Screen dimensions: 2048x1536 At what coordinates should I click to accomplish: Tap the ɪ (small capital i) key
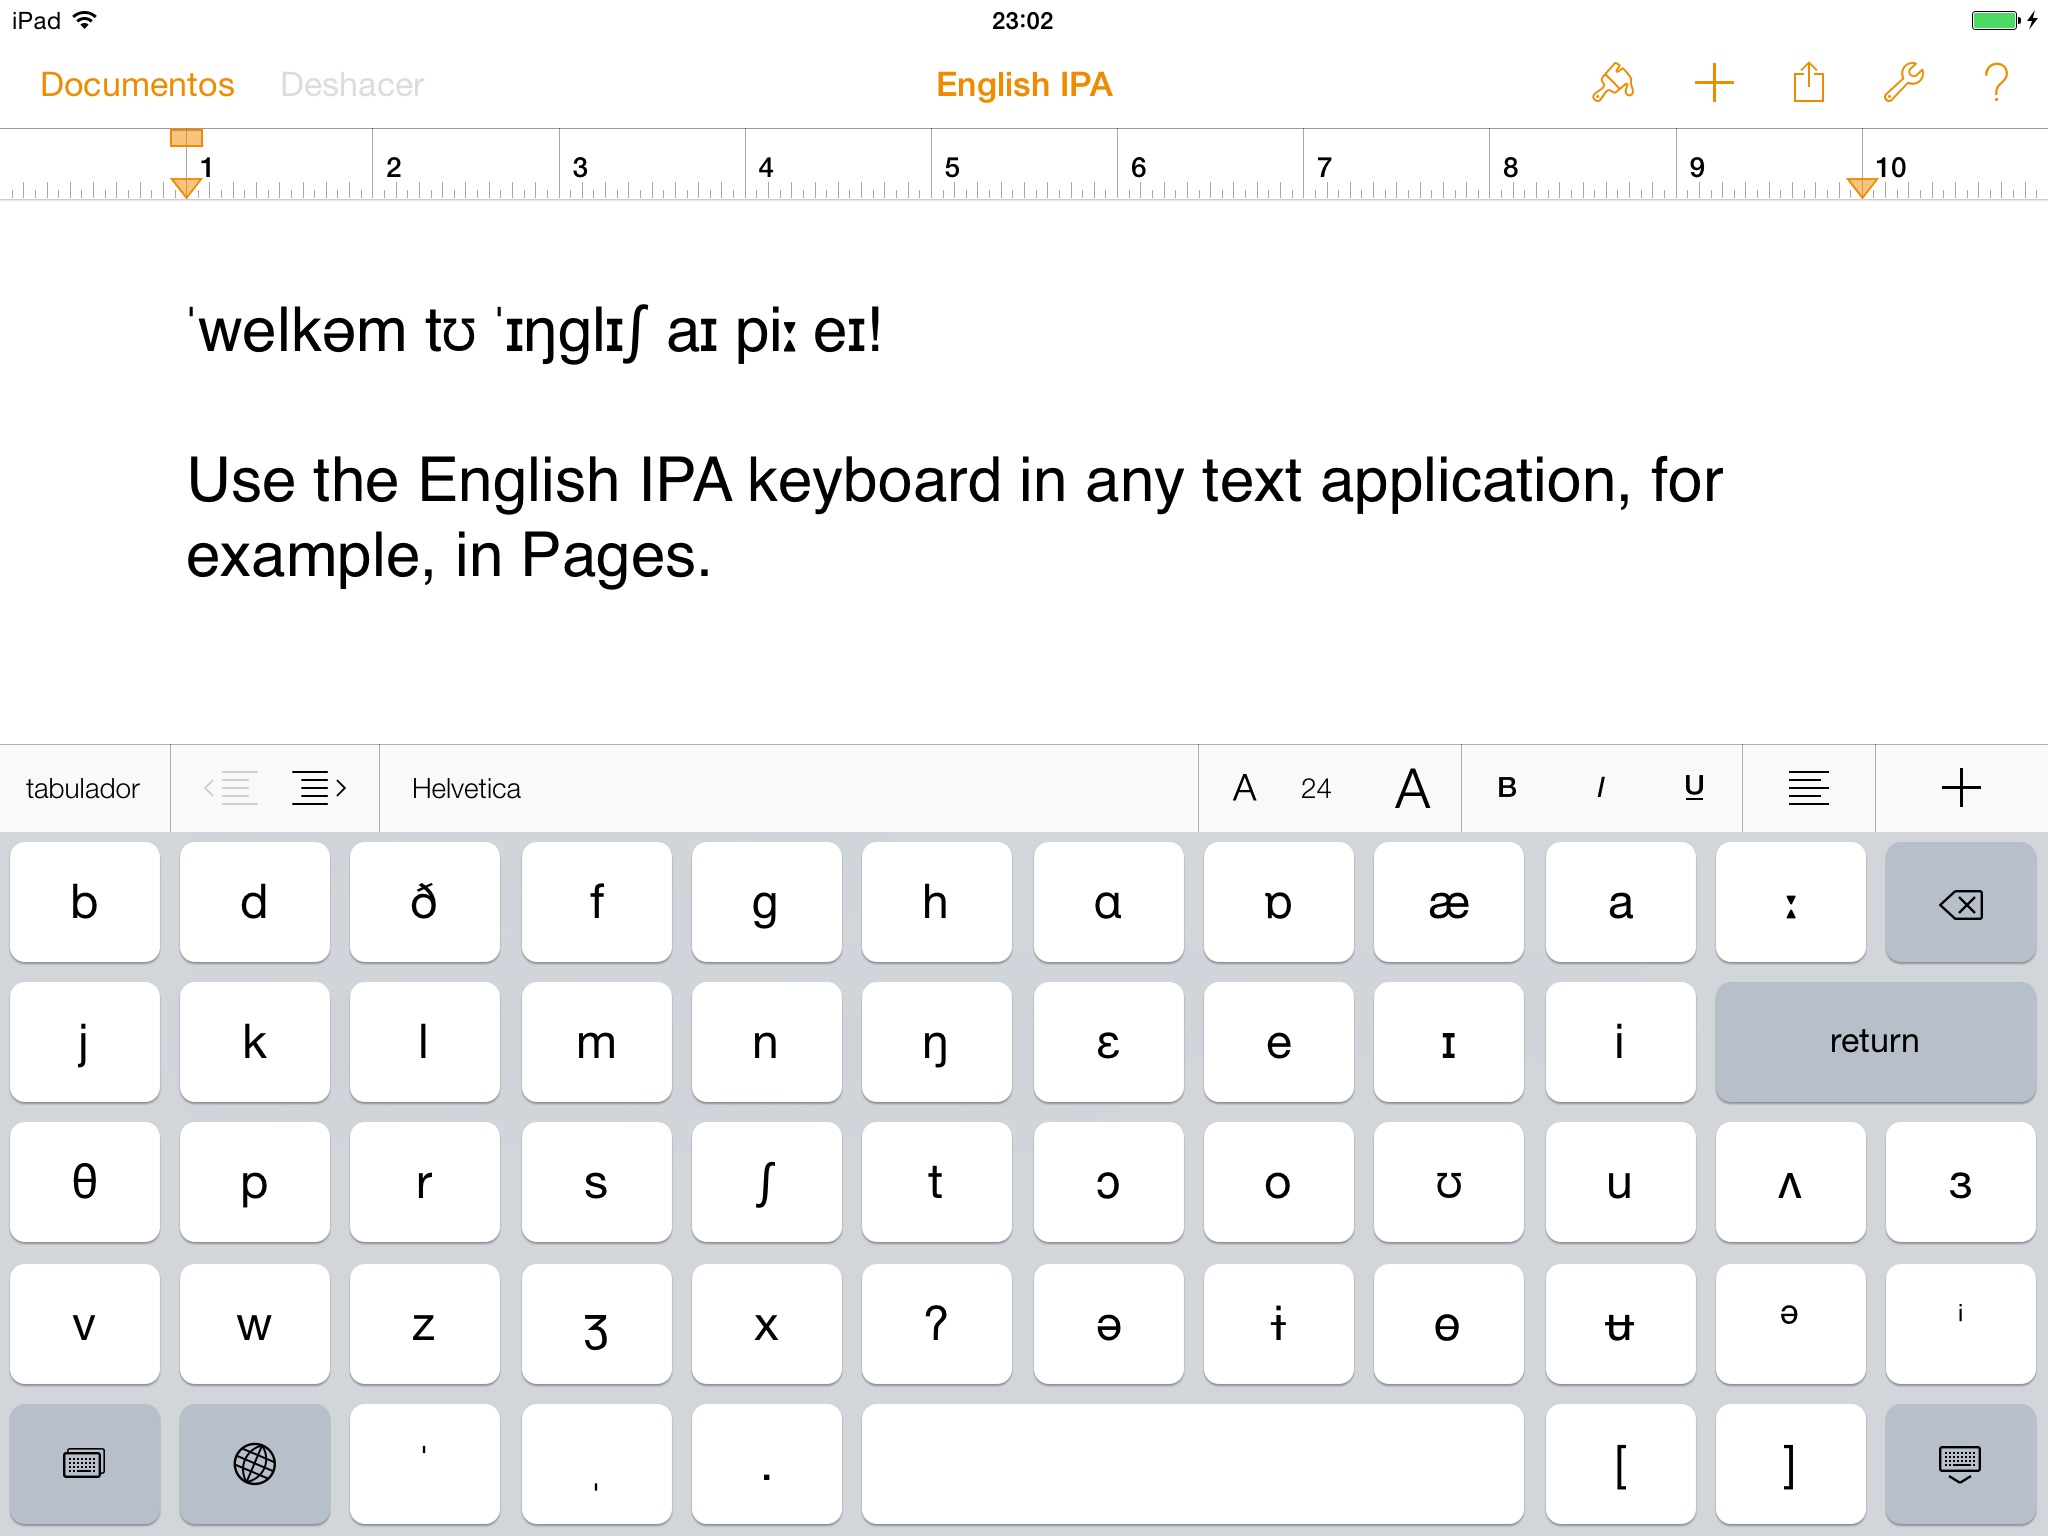pos(1449,1043)
